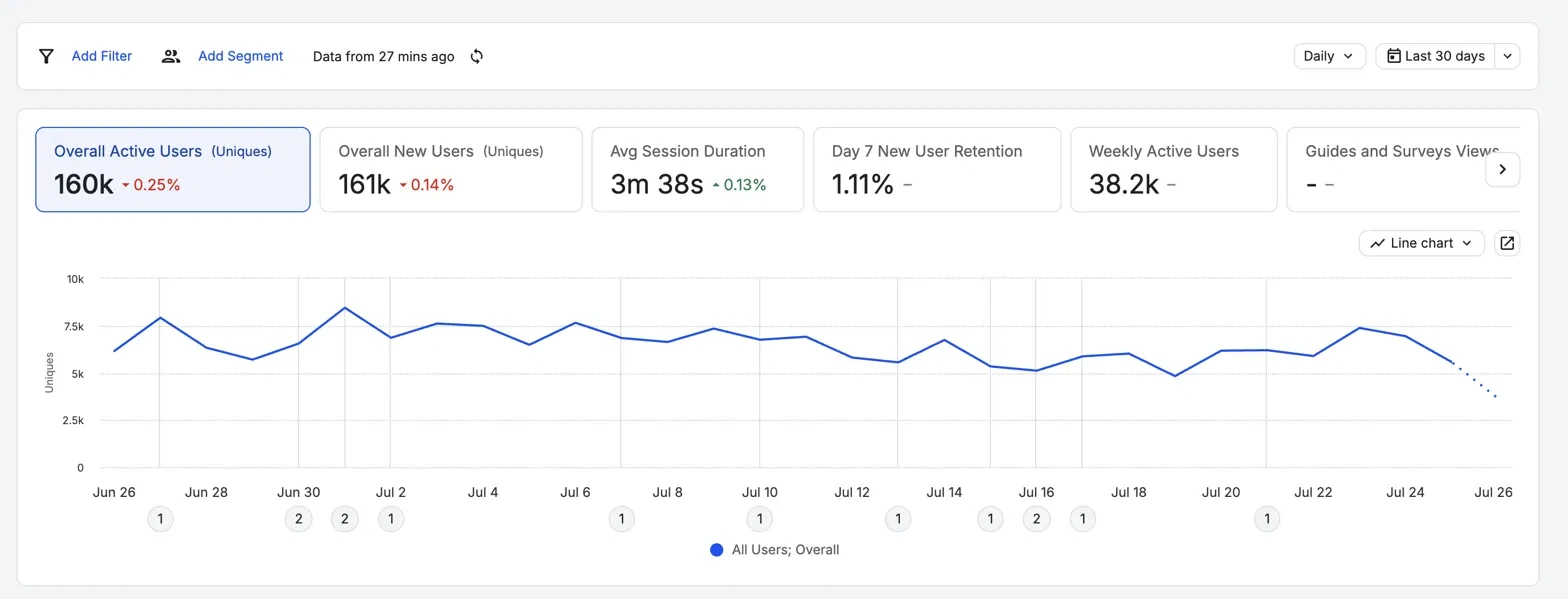Select the Guides and Surveys Views card
The width and height of the screenshot is (1568, 599).
pos(1403,169)
